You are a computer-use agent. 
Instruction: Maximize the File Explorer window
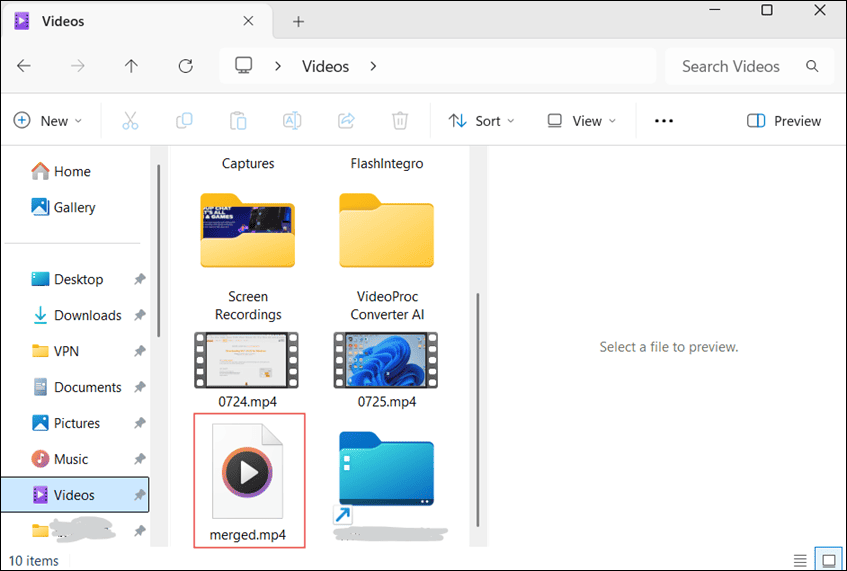(x=767, y=10)
